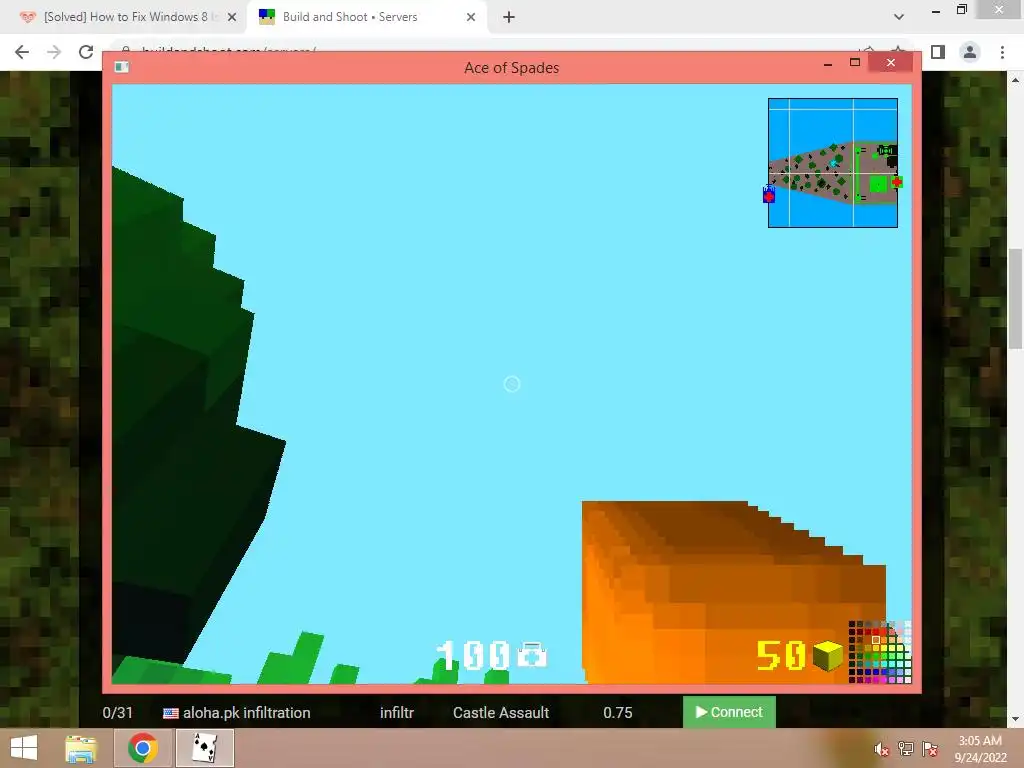Click the Ace of Spades window title icon

click(121, 67)
